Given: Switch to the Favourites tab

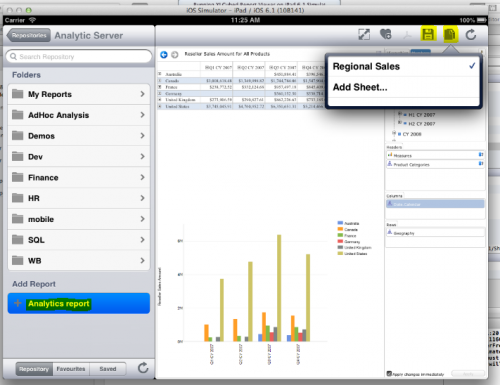Looking at the screenshot, I should tap(71, 369).
